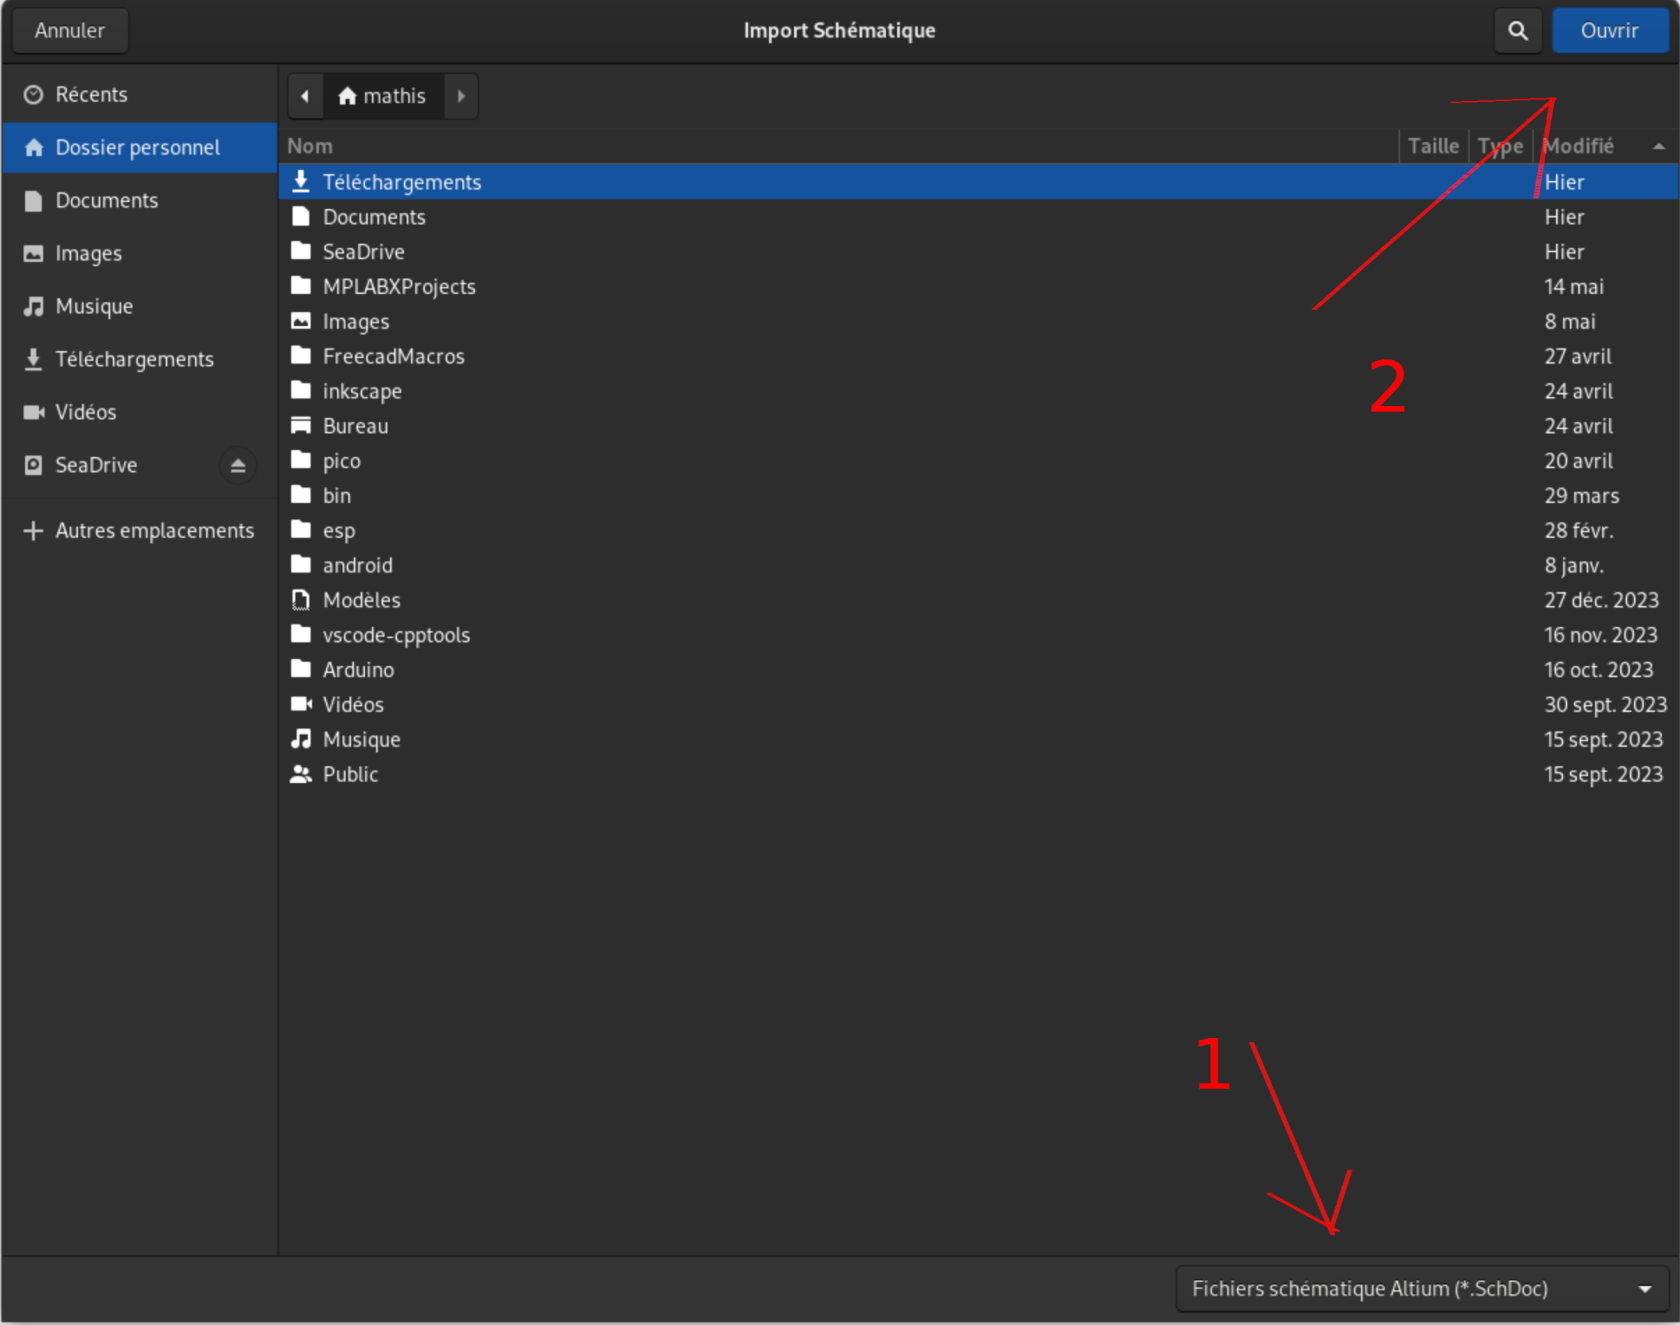Viewport: 1680px width, 1325px height.
Task: Click the 27 déc. 2023 date
Action: pyautogui.click(x=1601, y=600)
